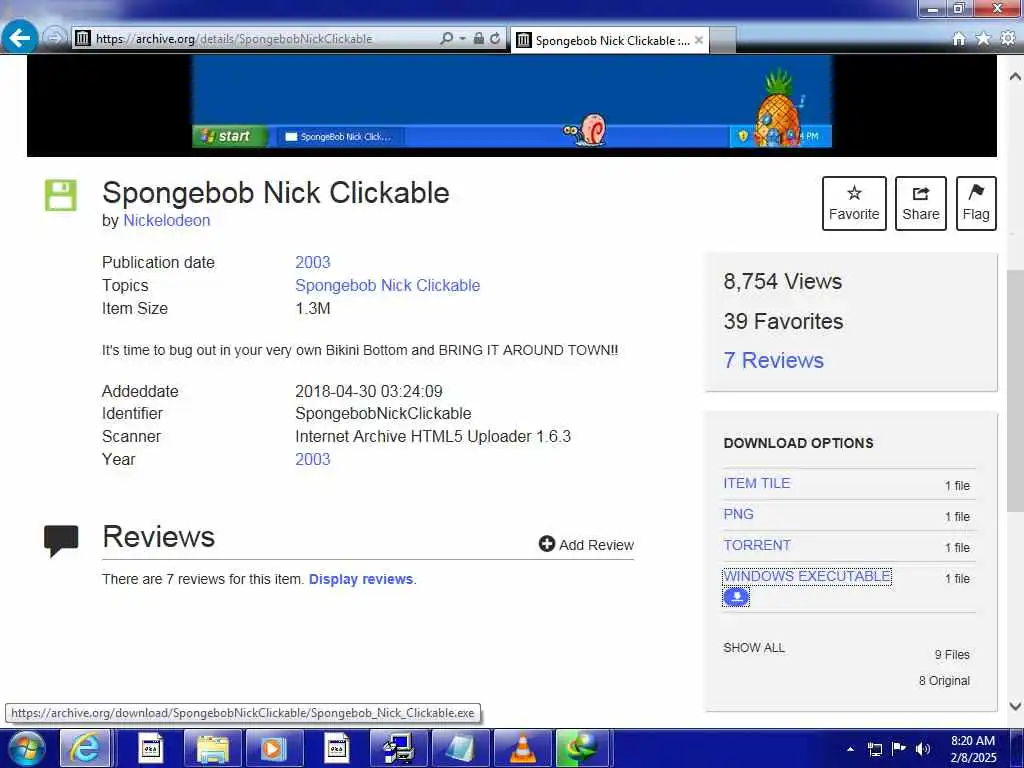Viewport: 1024px width, 768px height.
Task: Open the address bar dropdown arrow
Action: pos(462,39)
